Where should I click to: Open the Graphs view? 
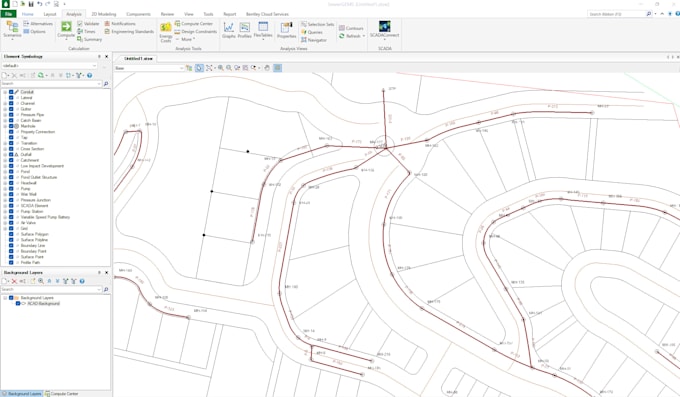[229, 30]
